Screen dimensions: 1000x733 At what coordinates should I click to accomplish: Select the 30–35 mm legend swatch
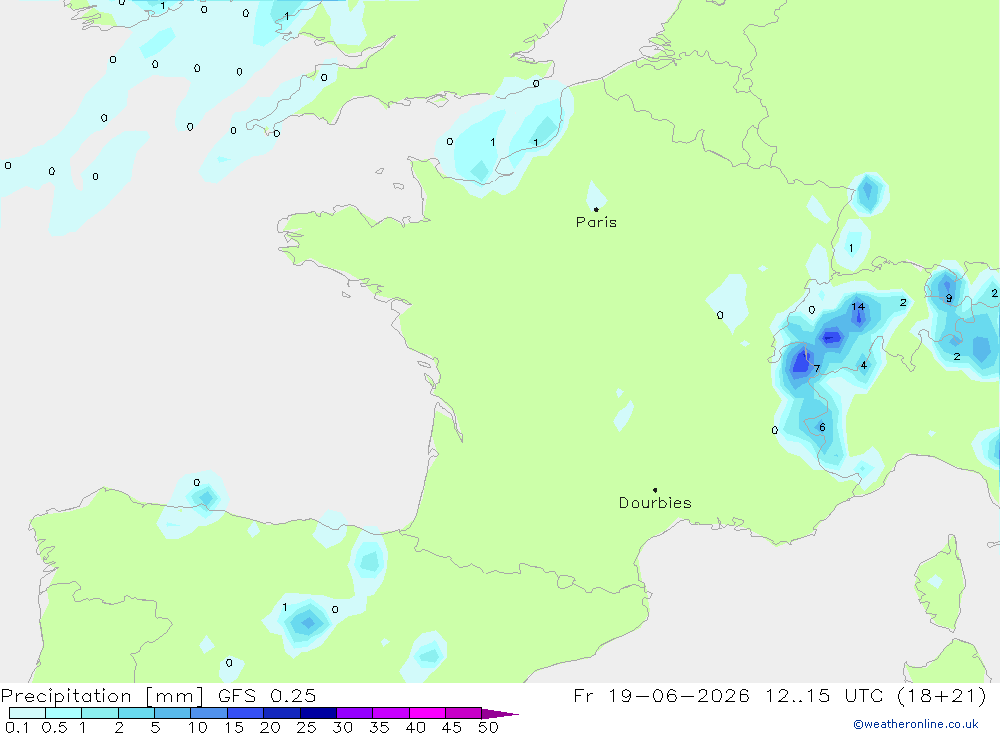click(x=355, y=713)
